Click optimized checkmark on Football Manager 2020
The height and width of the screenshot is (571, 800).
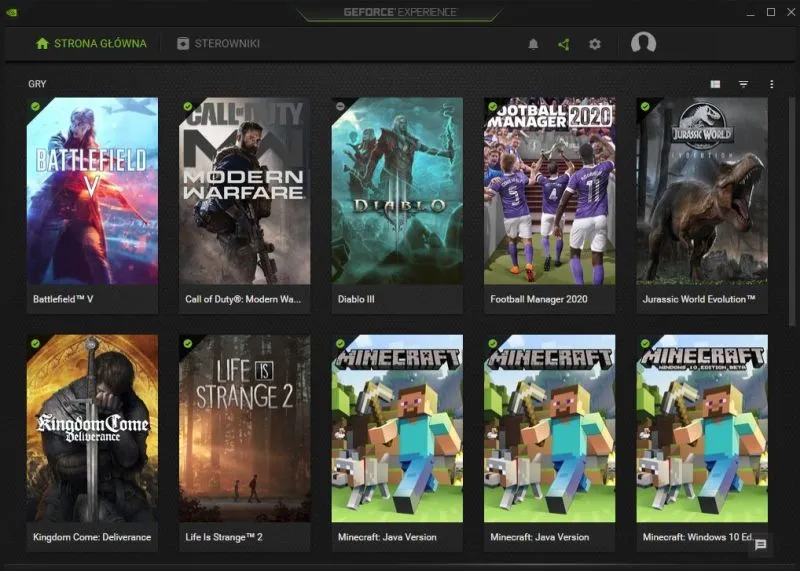pyautogui.click(x=492, y=106)
